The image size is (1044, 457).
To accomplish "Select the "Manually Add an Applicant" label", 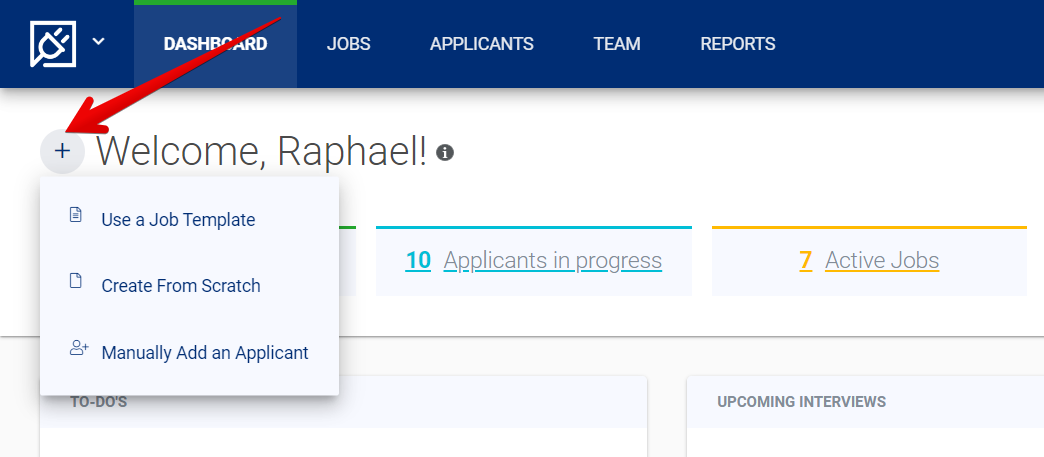I will point(205,353).
